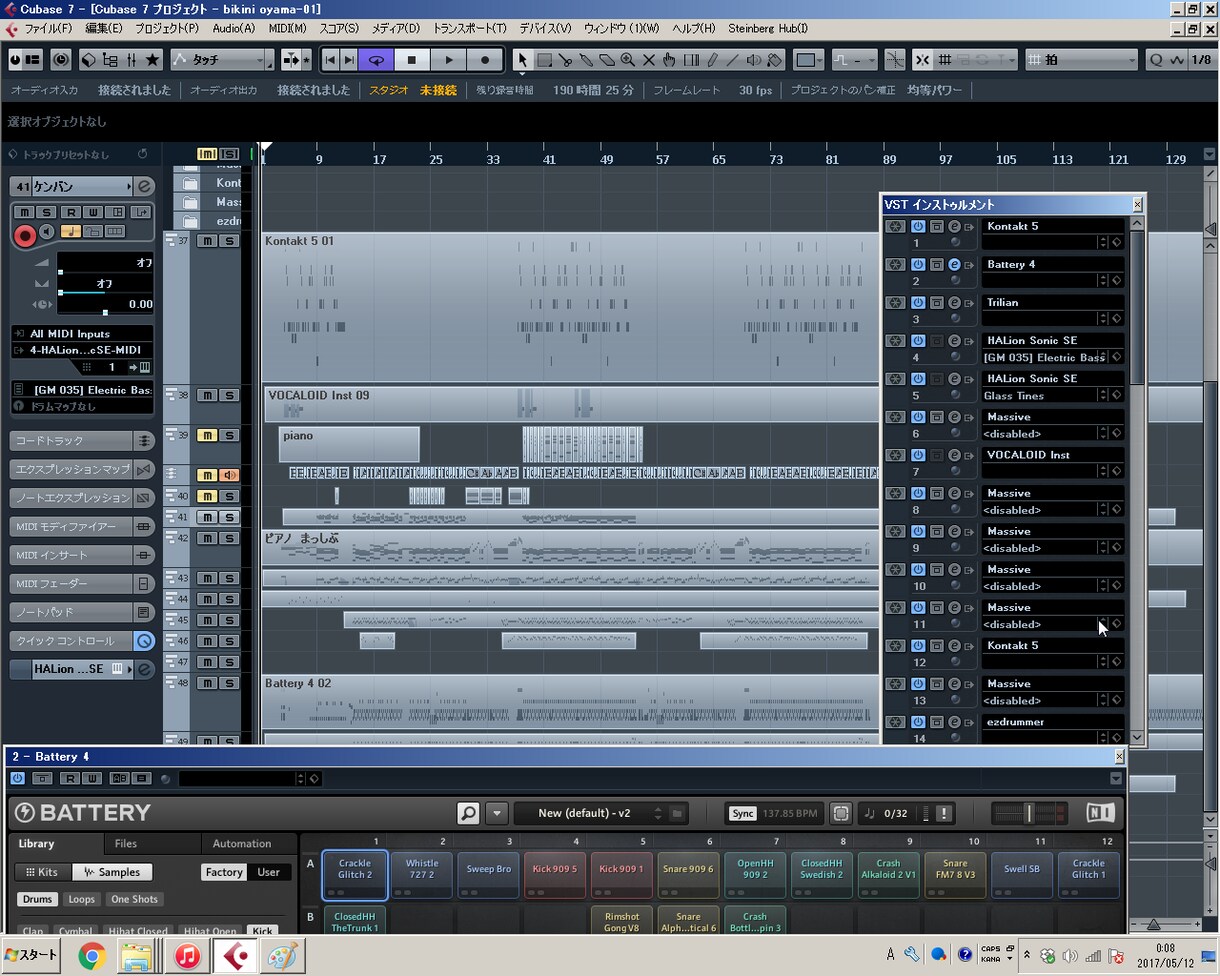Screen dimensions: 1220x976
Task: Open the grid type 拍 dropdown
Action: click(x=1082, y=60)
